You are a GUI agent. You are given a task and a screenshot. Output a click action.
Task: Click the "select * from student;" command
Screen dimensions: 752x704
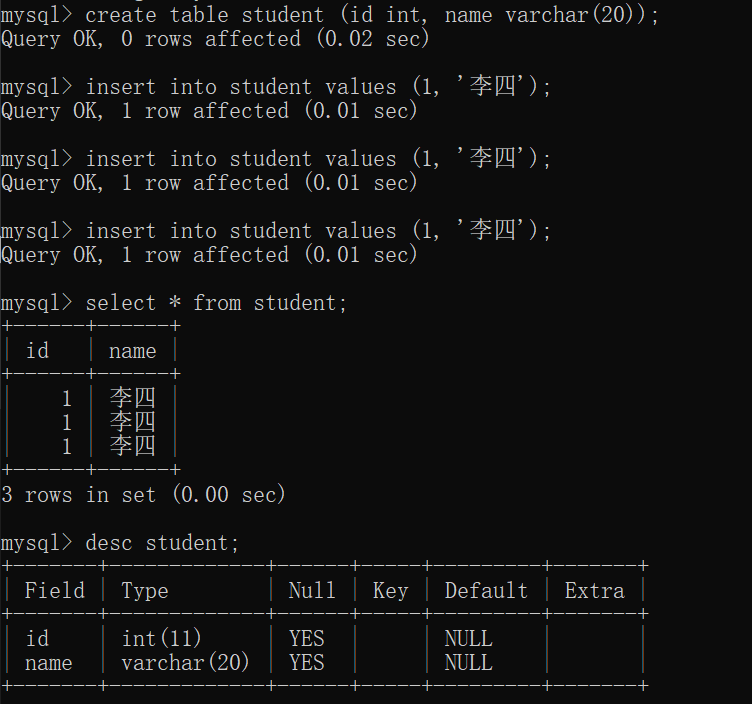[216, 303]
